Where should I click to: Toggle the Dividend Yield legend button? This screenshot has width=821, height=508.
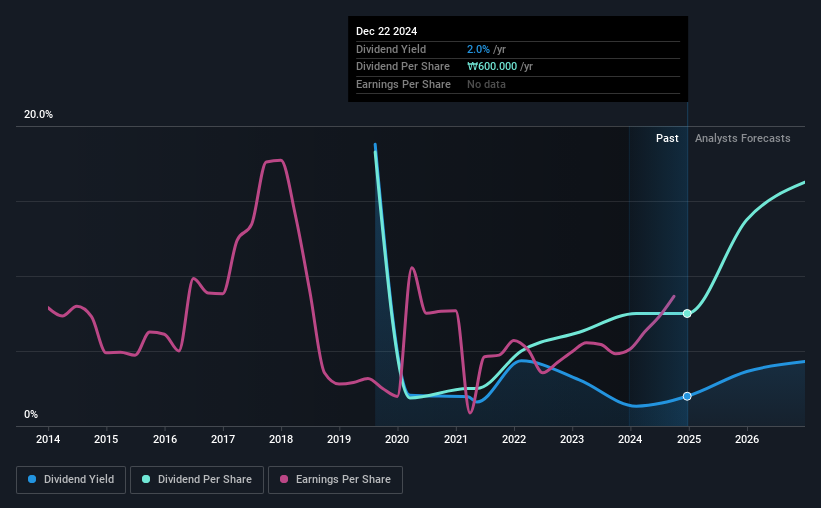pos(71,480)
